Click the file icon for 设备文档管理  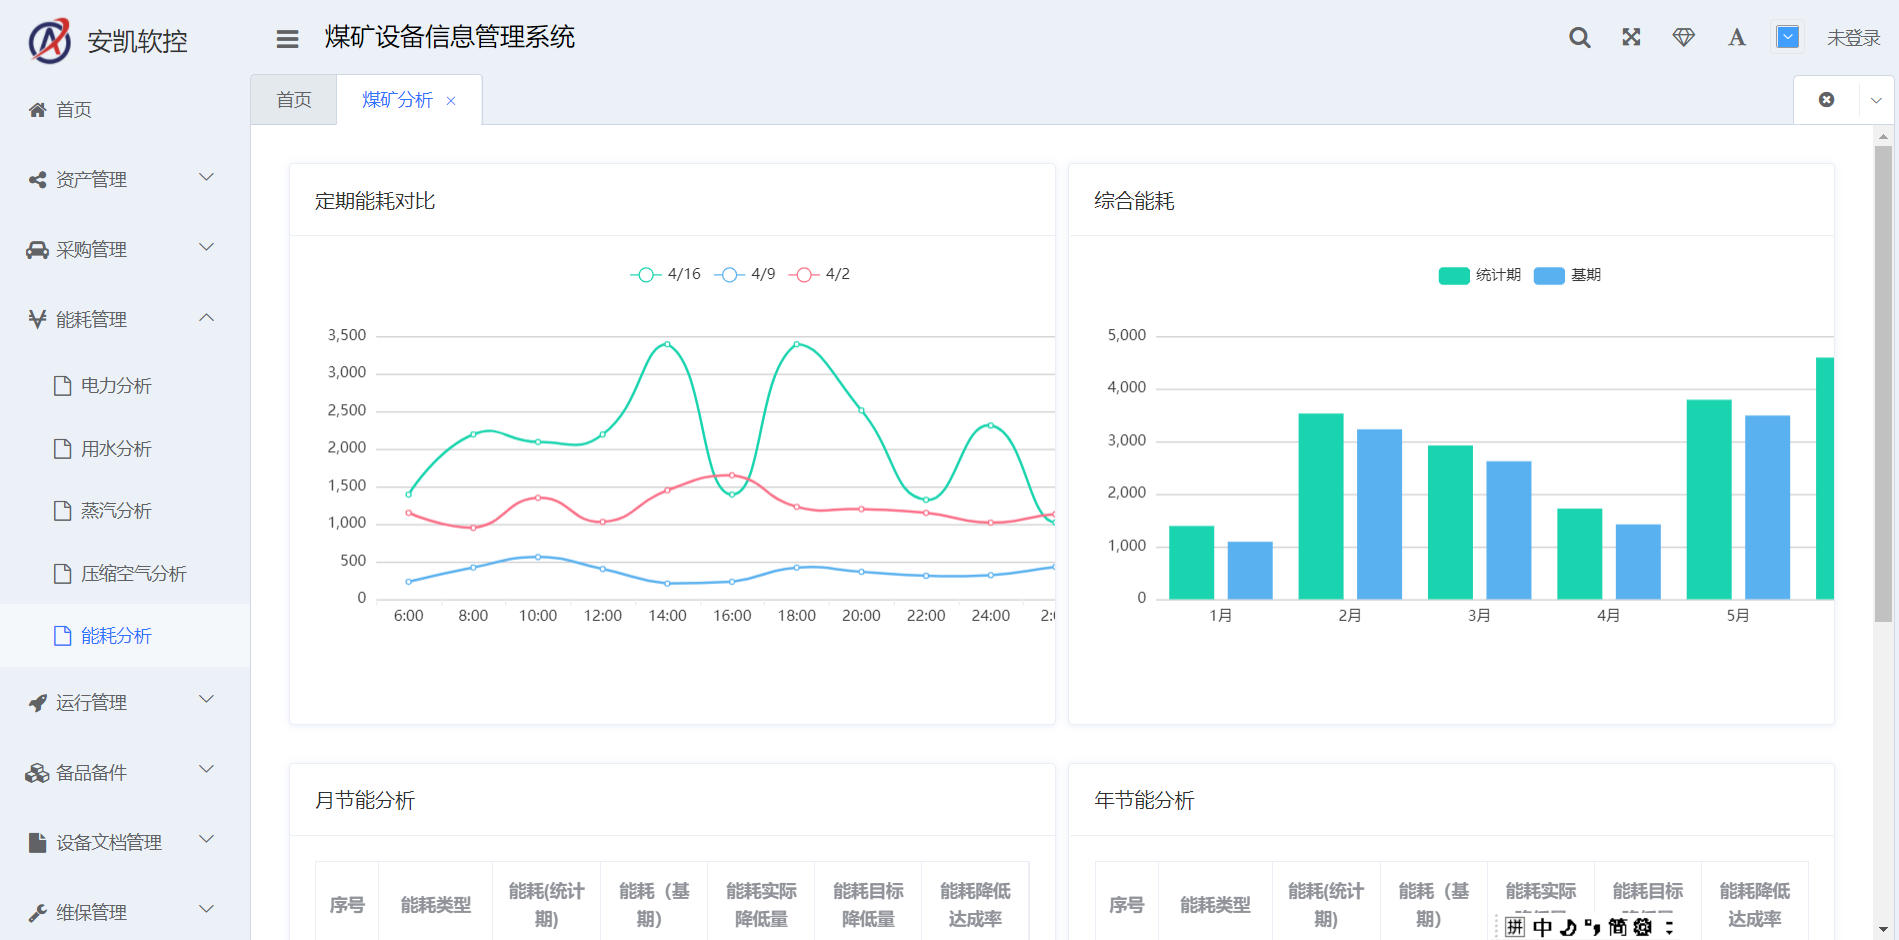[38, 842]
